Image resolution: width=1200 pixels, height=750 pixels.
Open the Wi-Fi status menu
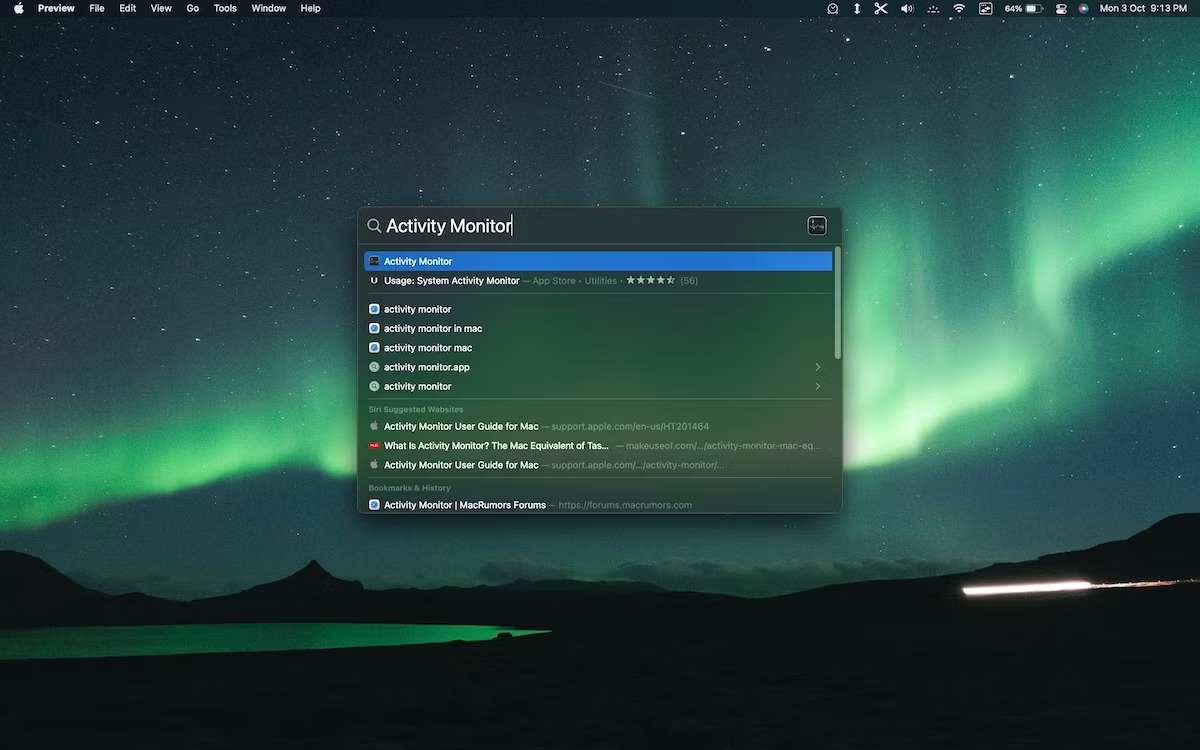[x=959, y=8]
